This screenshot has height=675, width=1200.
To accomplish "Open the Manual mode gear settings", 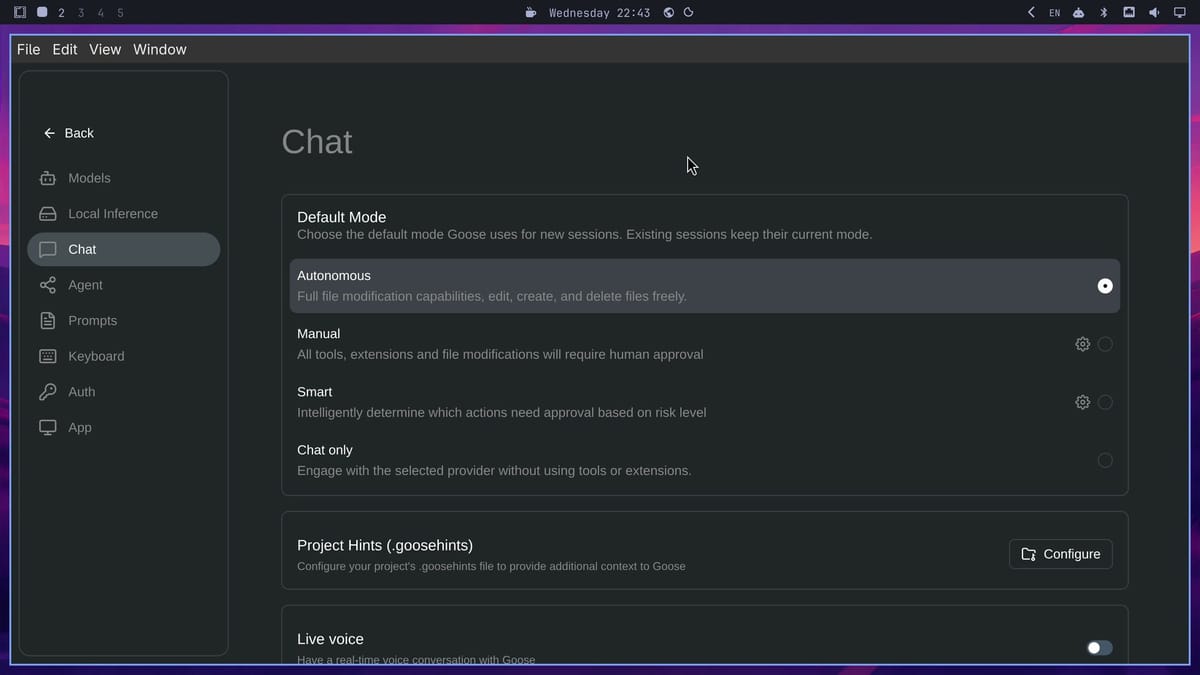I will [x=1082, y=344].
